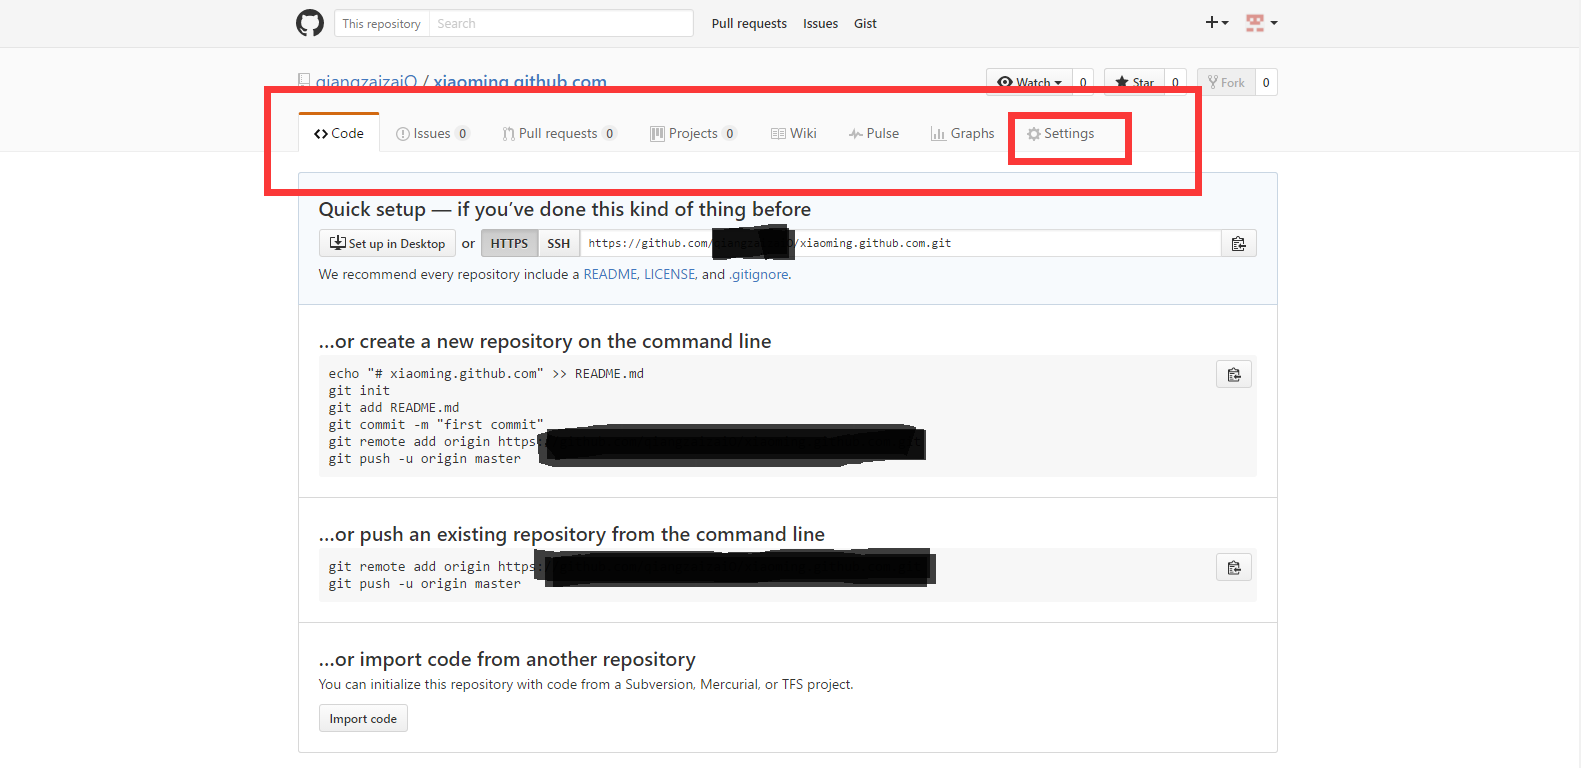
Task: Copy the push existing repository commands icon
Action: click(1234, 567)
